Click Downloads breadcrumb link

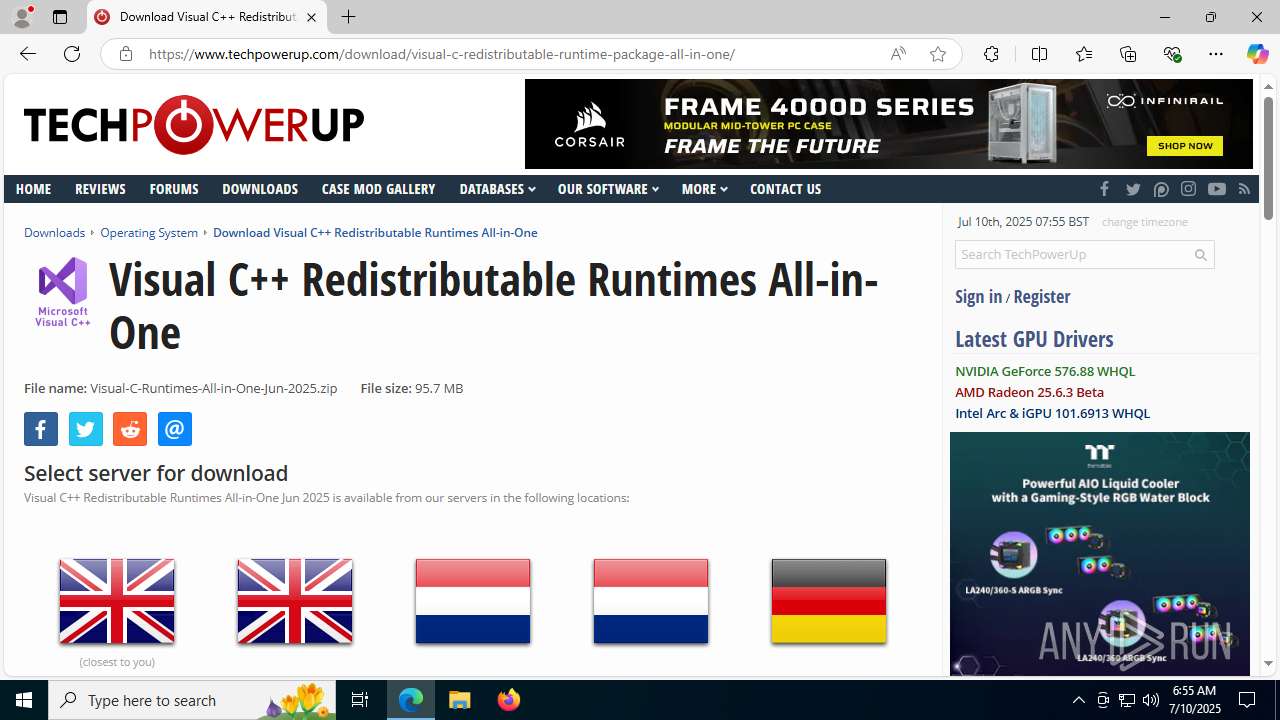click(x=54, y=232)
